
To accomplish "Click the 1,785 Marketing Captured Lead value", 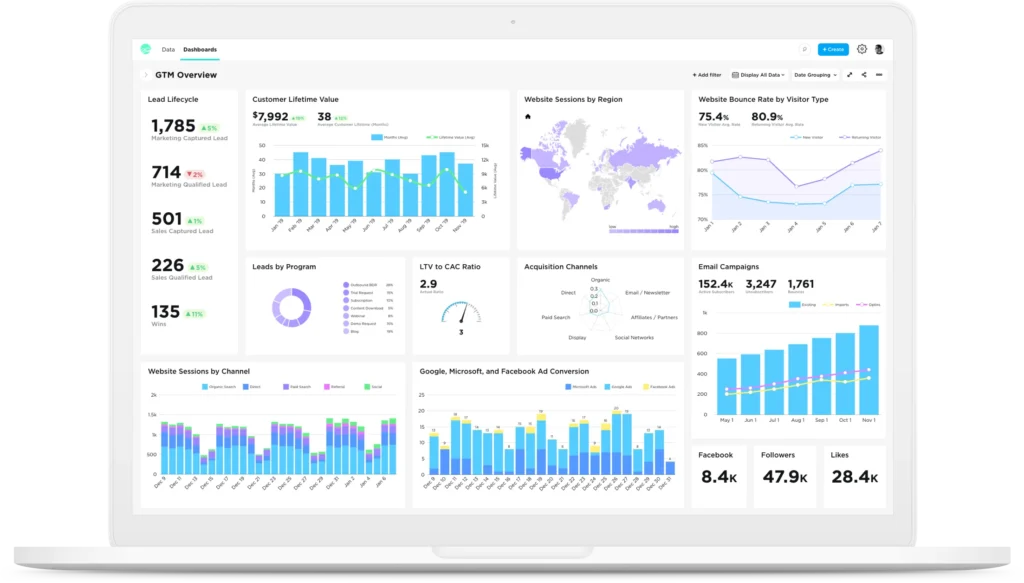I will (173, 125).
